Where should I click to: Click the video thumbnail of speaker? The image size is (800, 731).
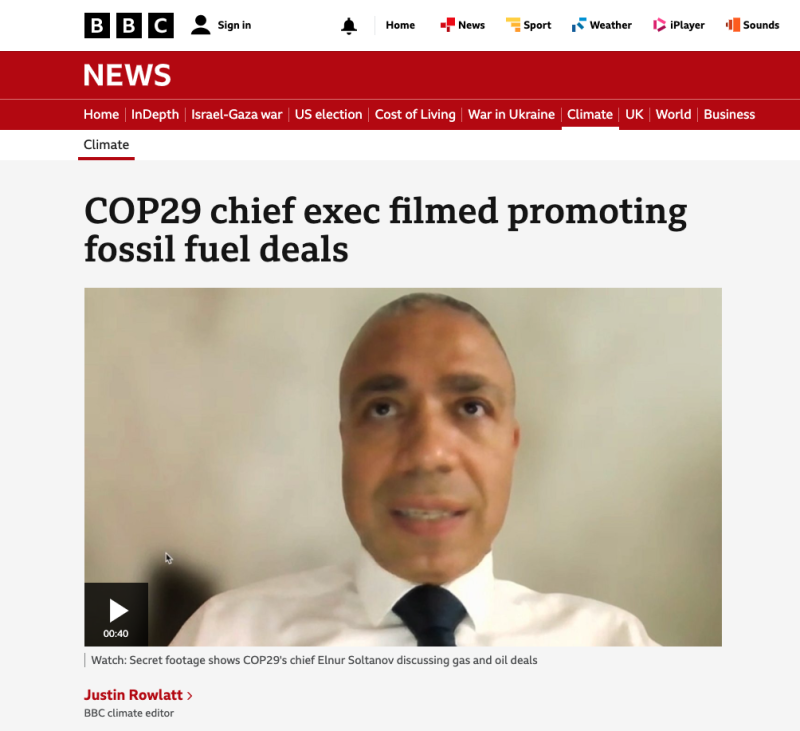point(403,467)
